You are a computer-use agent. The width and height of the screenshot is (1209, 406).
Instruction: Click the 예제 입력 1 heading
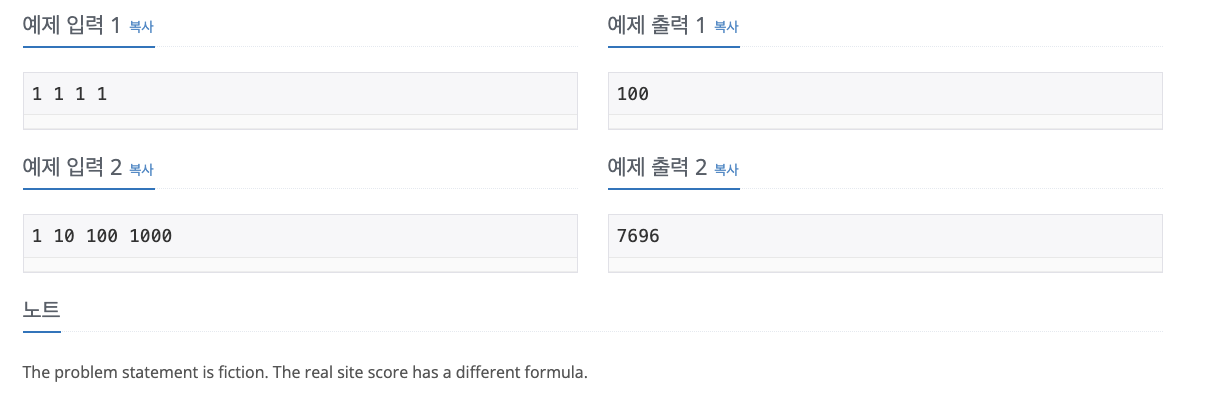pyautogui.click(x=72, y=26)
